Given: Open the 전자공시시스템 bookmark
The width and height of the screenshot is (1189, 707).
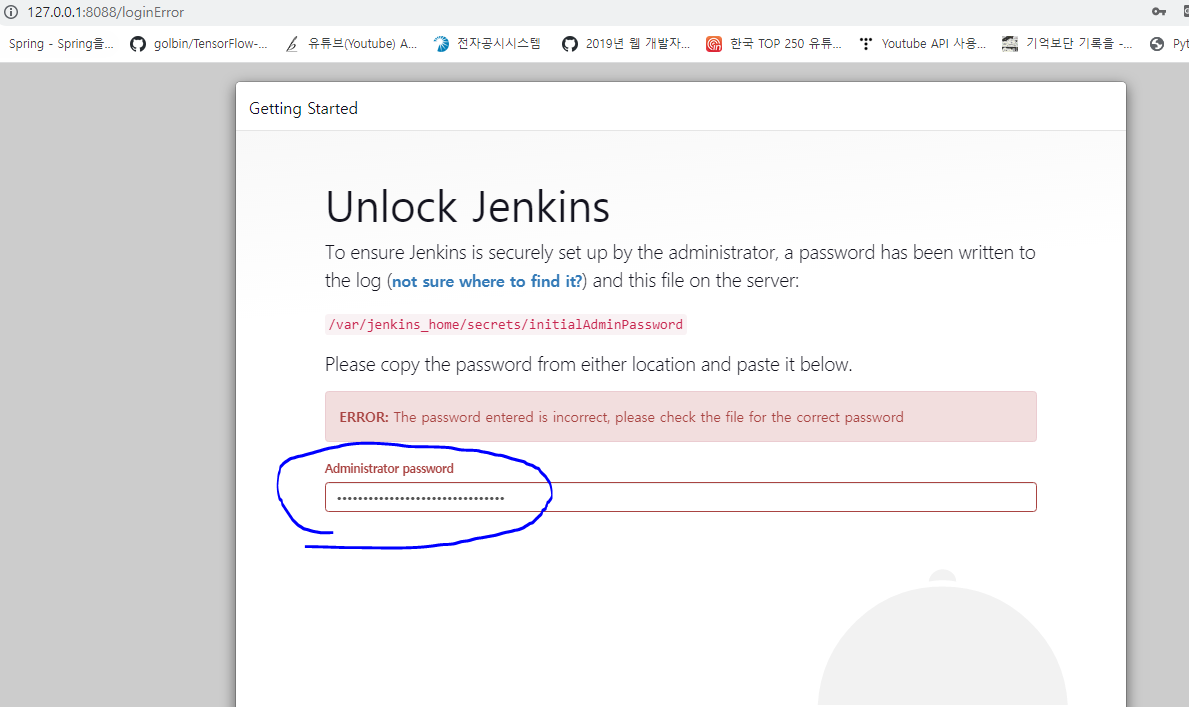Looking at the screenshot, I should (488, 44).
